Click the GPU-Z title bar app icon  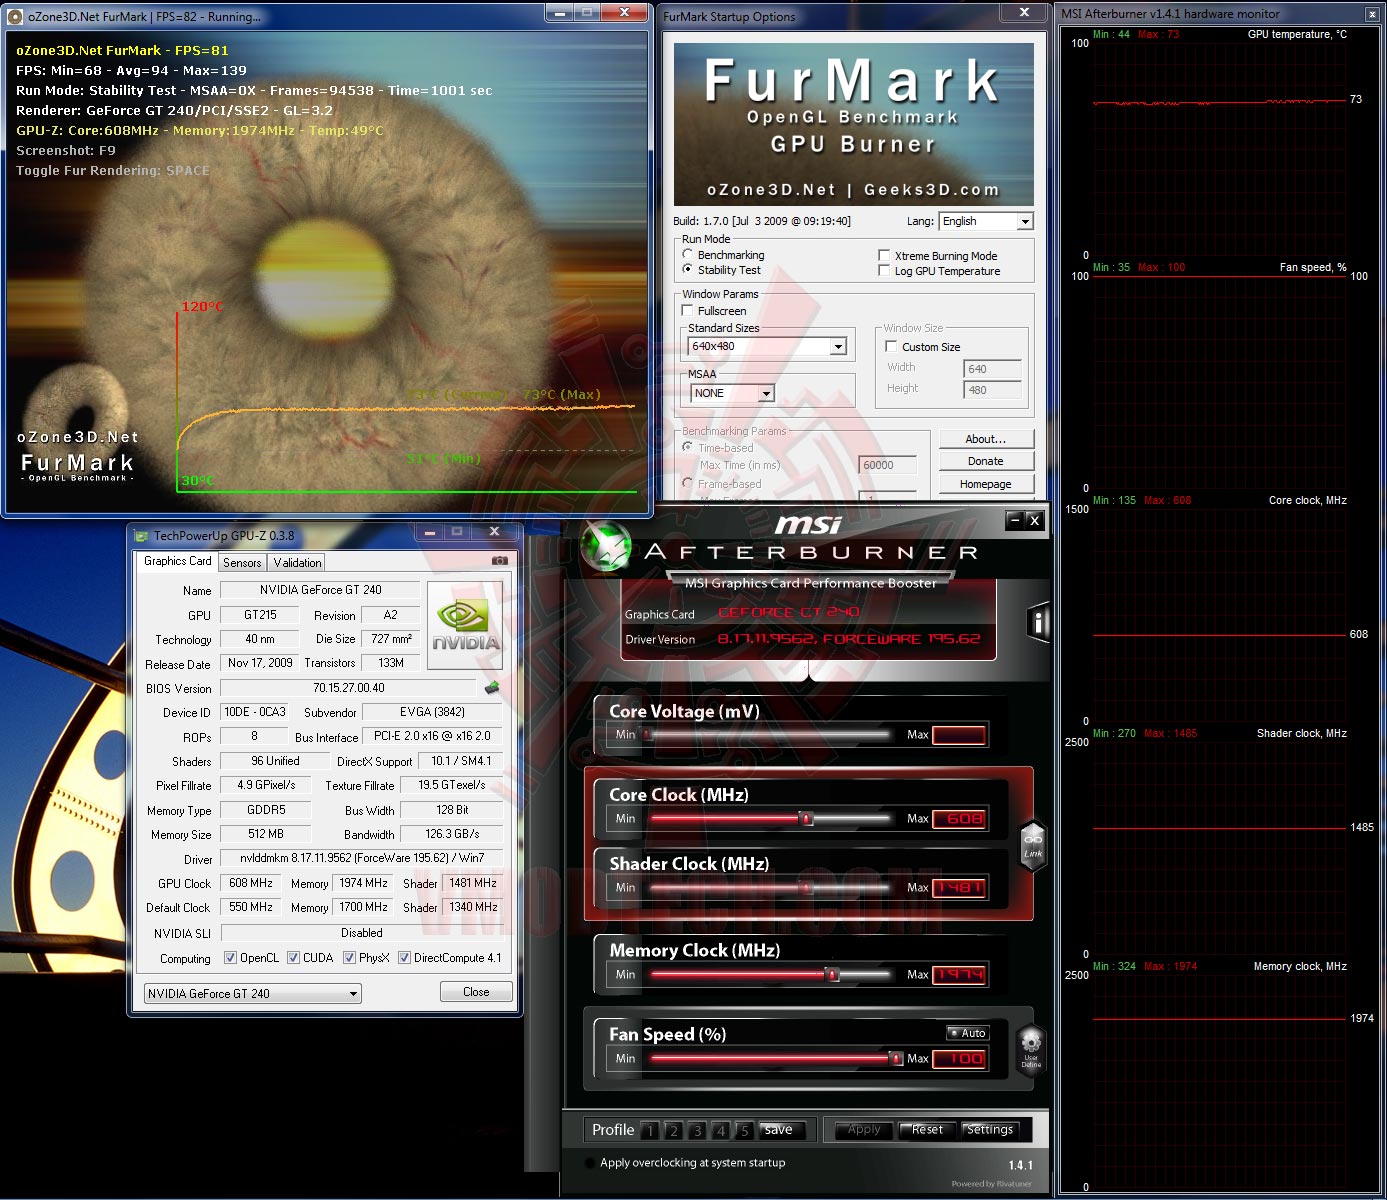point(142,536)
